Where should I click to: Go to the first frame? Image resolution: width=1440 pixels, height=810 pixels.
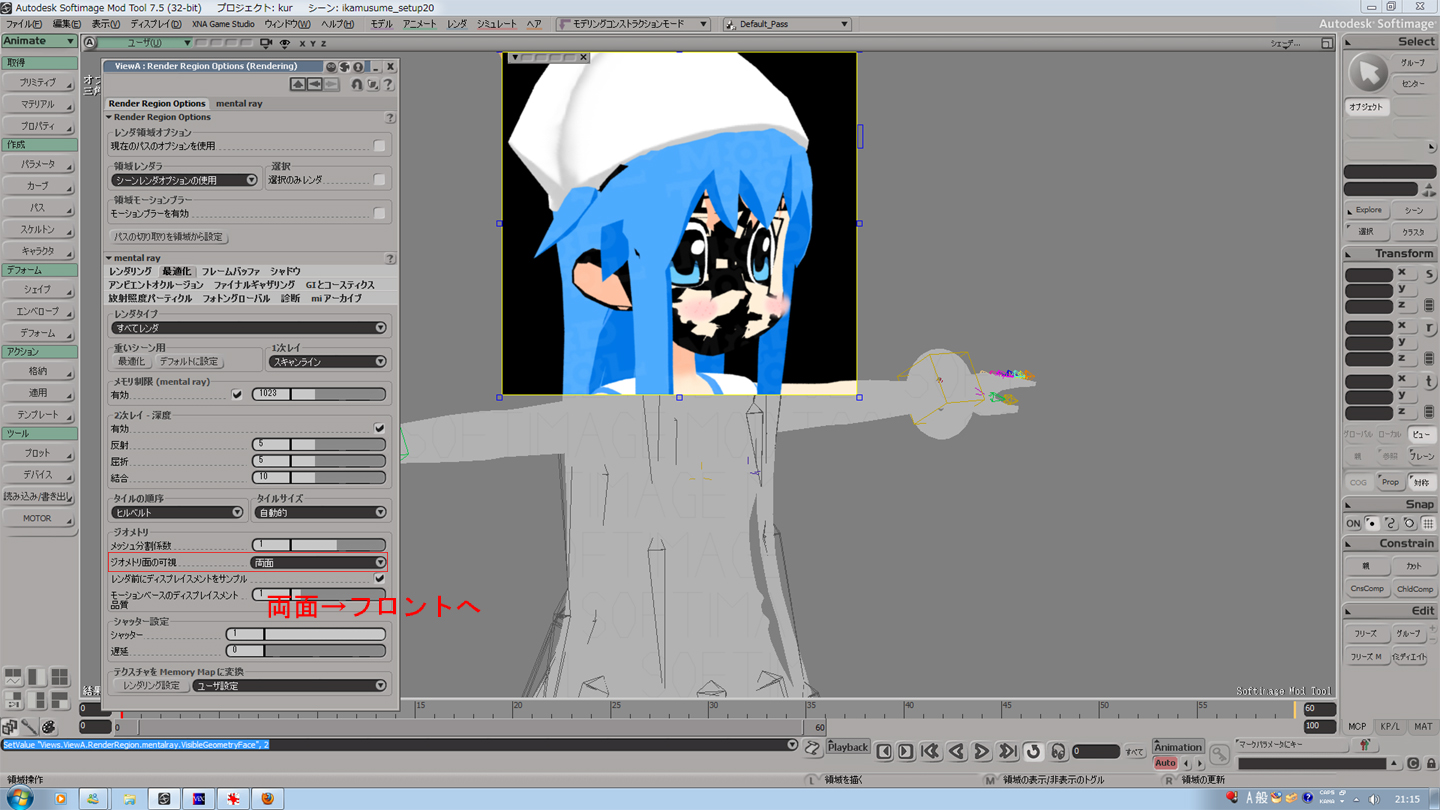(930, 751)
